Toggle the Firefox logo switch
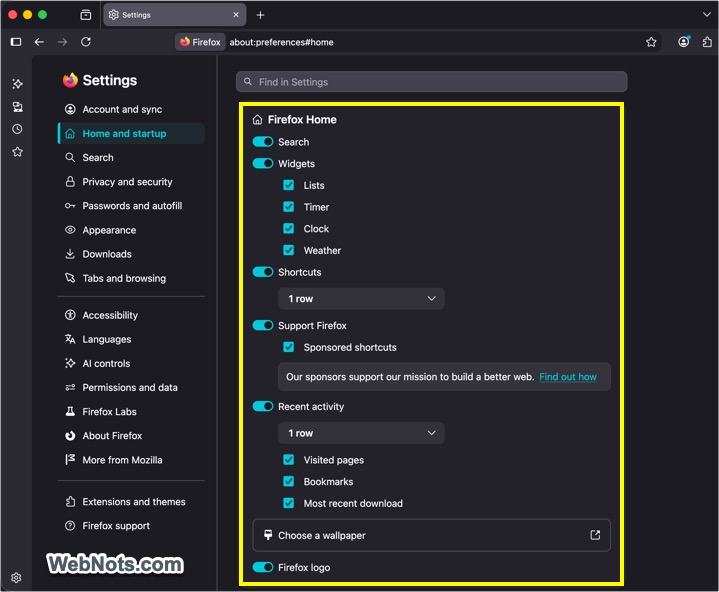Screen dimensions: 719x592 pos(263,567)
